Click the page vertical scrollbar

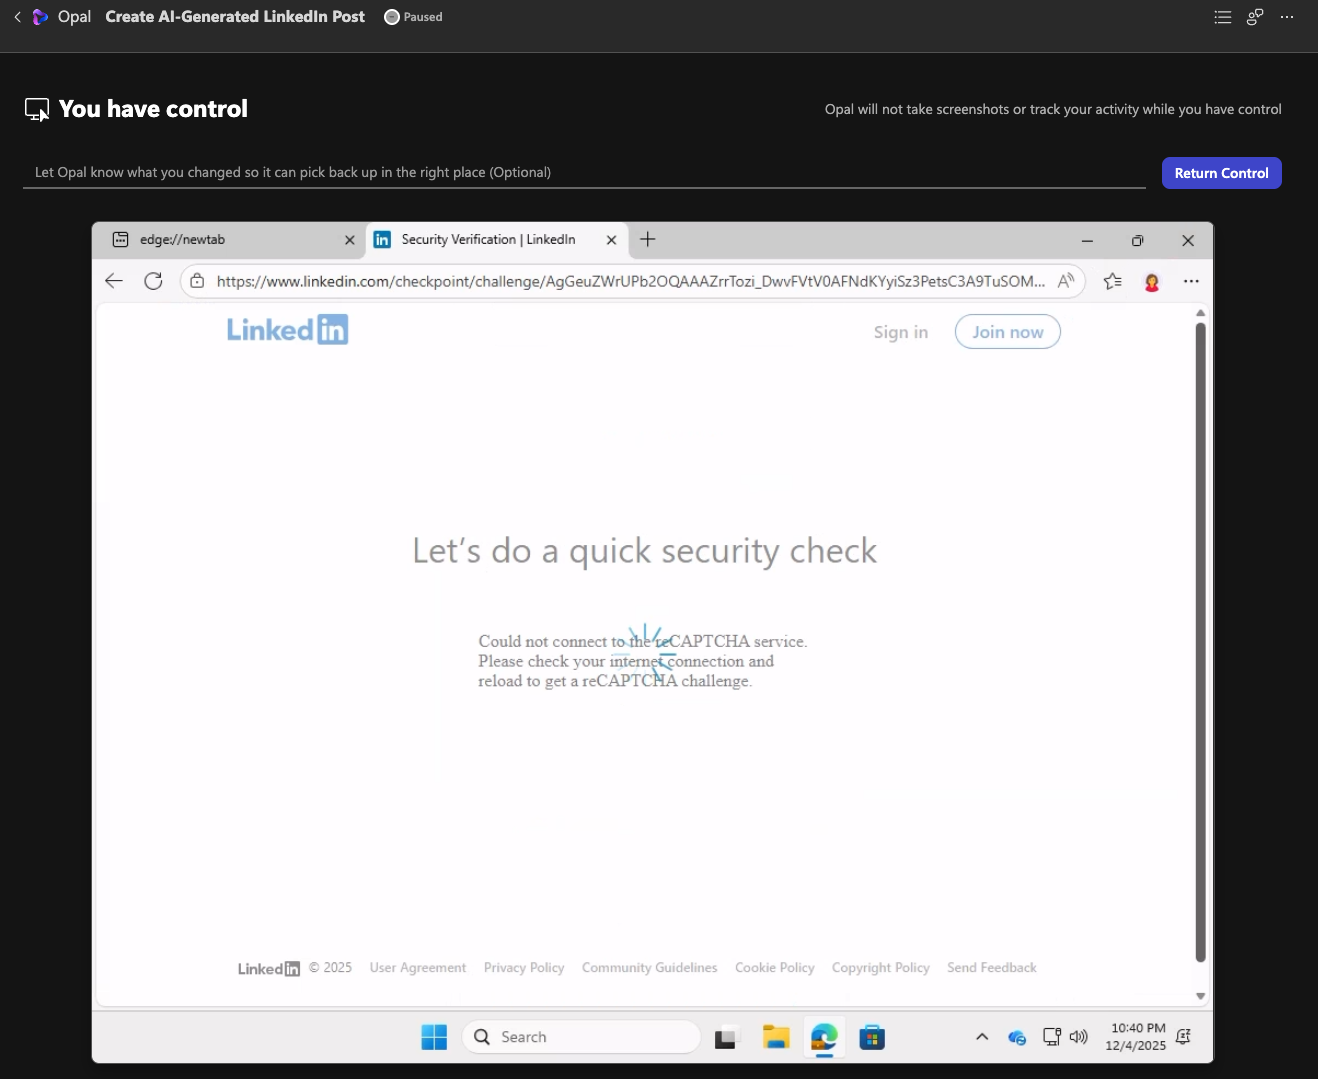[x=1200, y=640]
